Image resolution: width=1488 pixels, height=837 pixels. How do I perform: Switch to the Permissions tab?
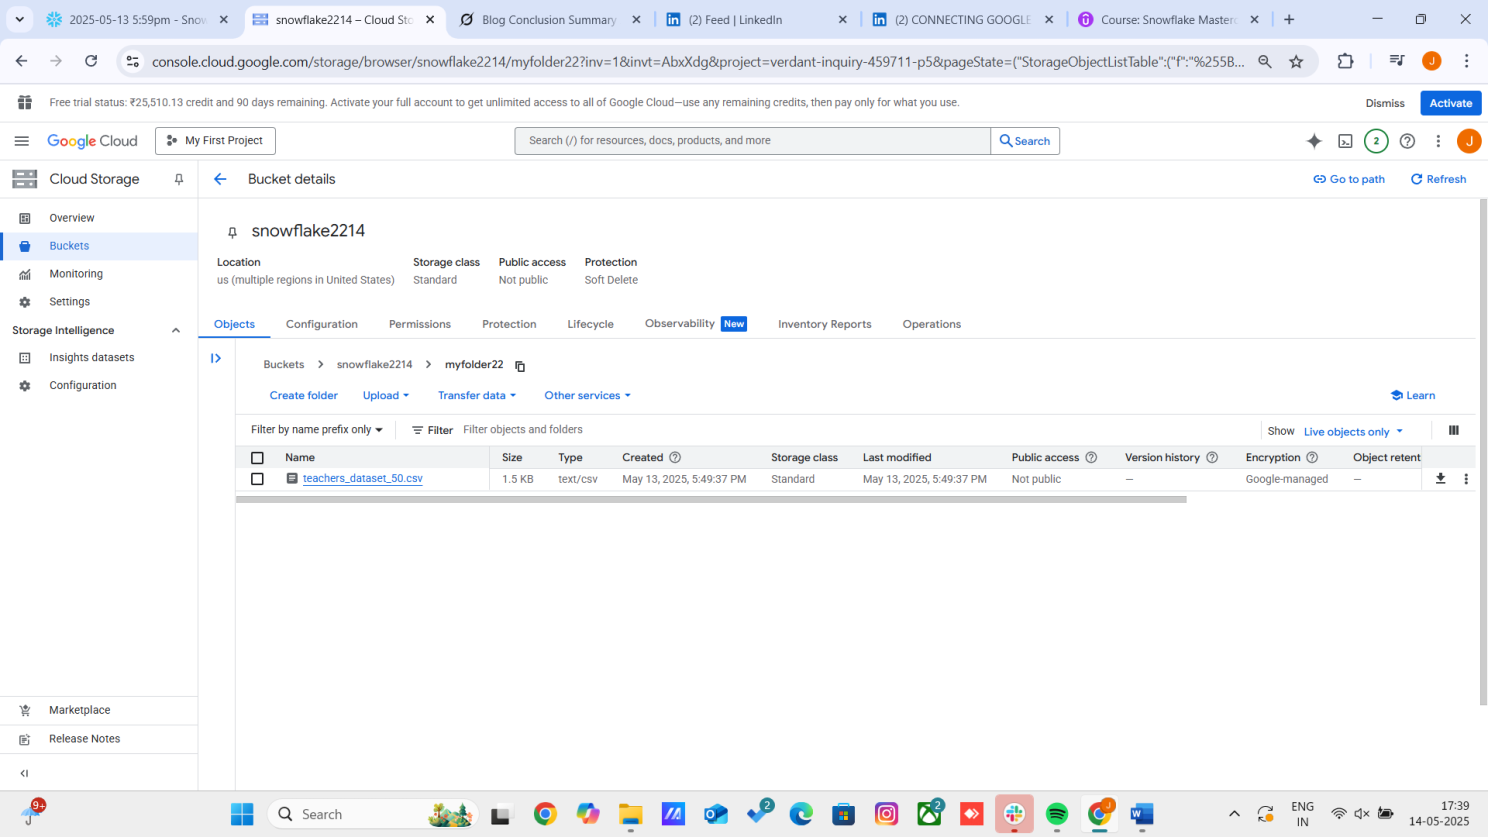(x=420, y=324)
